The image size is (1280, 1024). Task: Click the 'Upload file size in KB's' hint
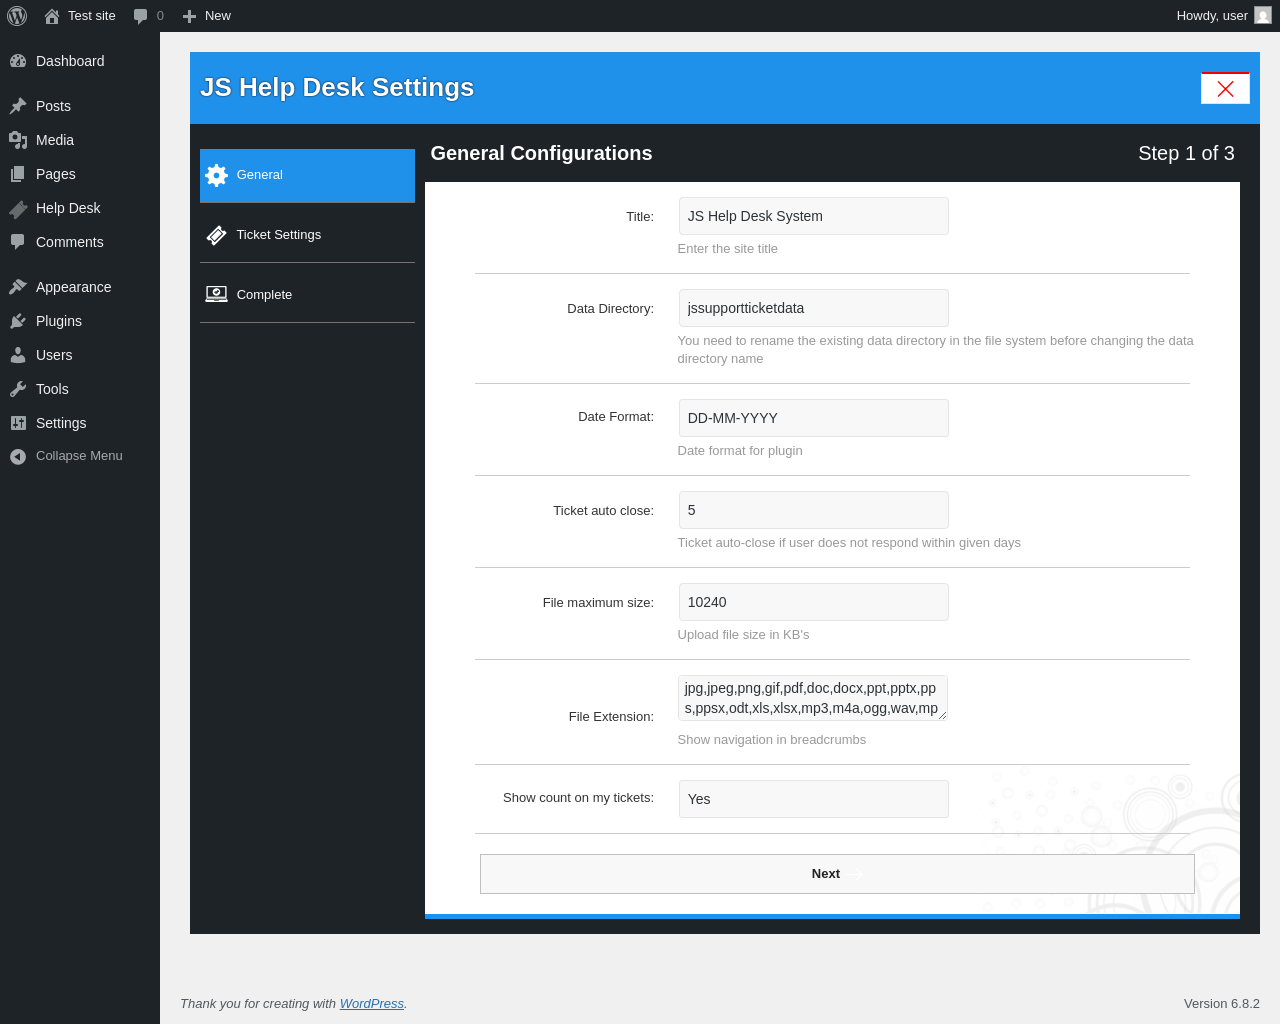click(744, 635)
